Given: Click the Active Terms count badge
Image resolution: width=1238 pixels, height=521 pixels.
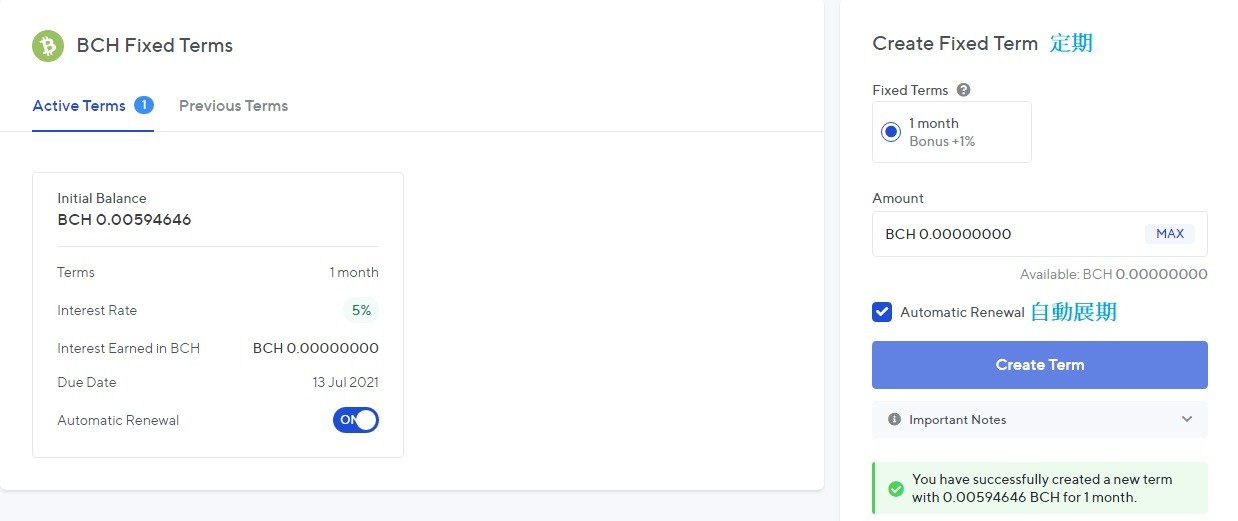Looking at the screenshot, I should click(x=143, y=105).
